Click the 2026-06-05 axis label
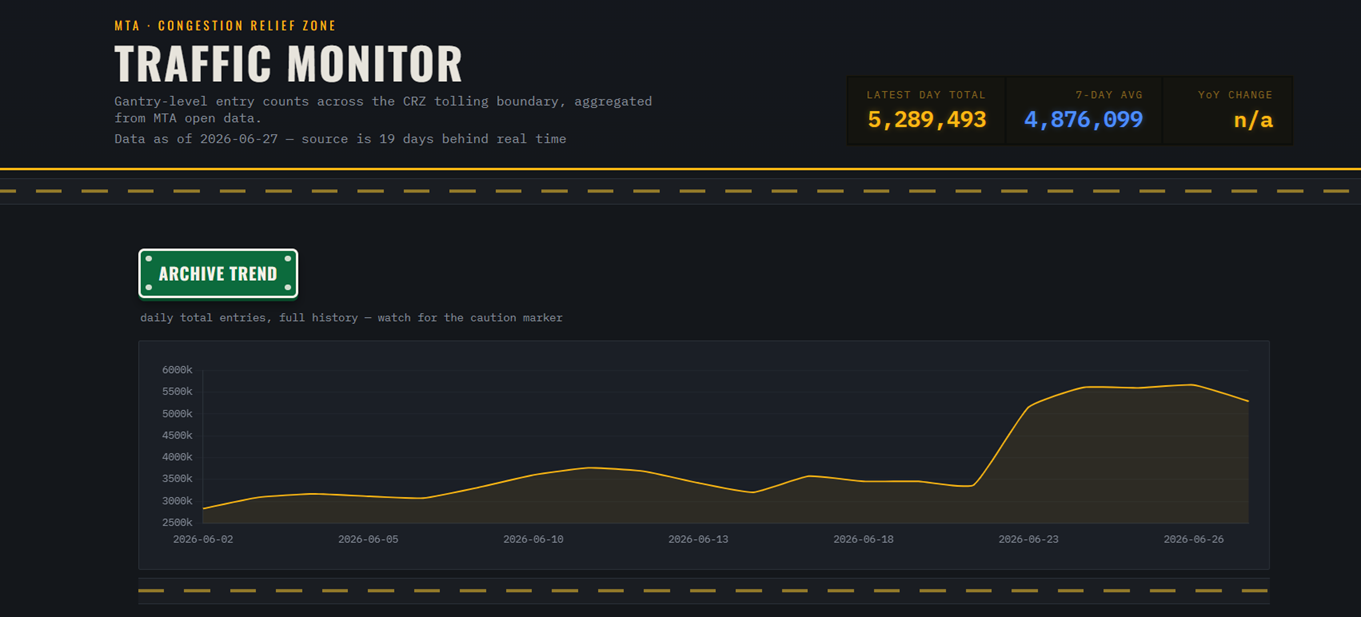 pos(368,539)
